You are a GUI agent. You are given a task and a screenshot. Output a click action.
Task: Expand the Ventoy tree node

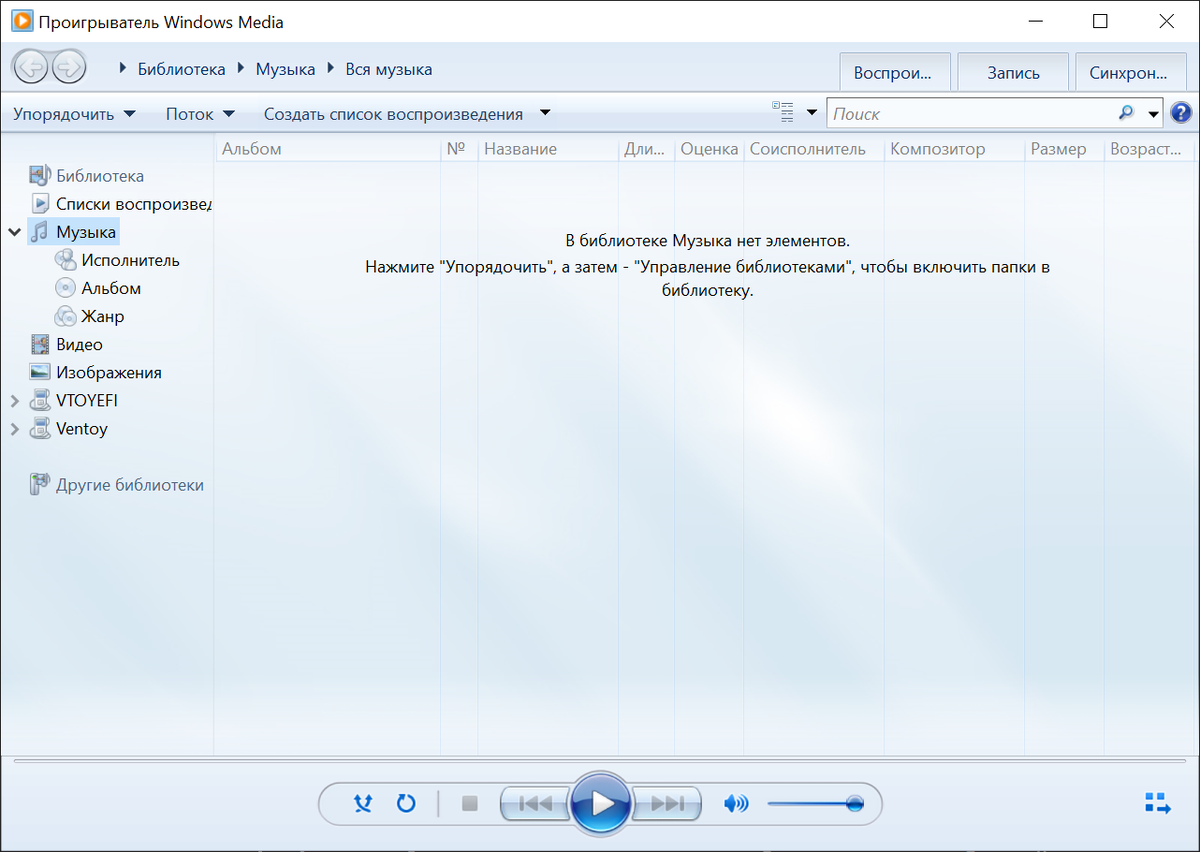[14, 429]
